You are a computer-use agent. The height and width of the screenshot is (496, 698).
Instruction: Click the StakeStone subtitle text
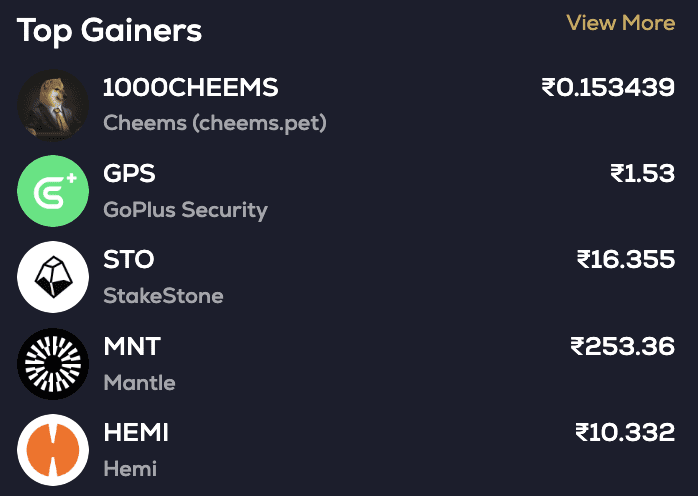[x=163, y=296]
